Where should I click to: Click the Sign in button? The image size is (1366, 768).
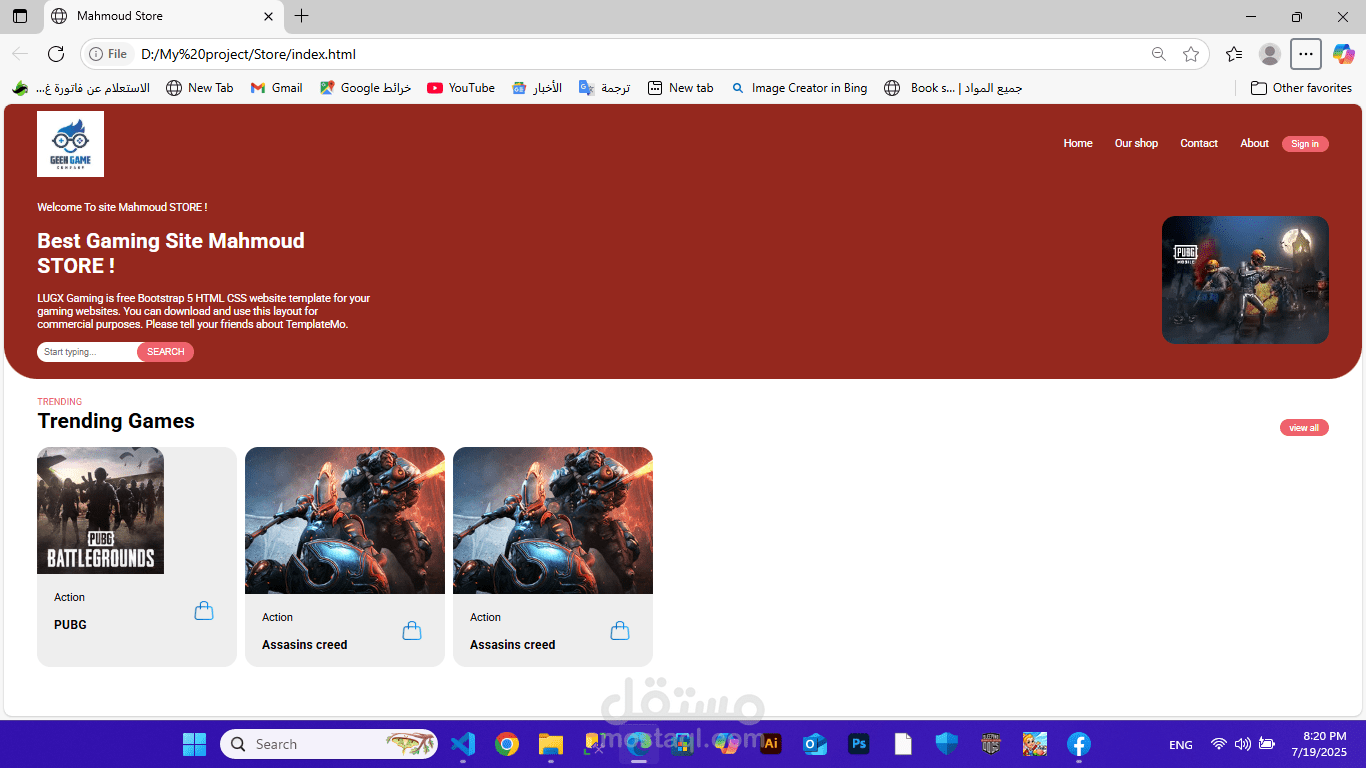[1305, 144]
